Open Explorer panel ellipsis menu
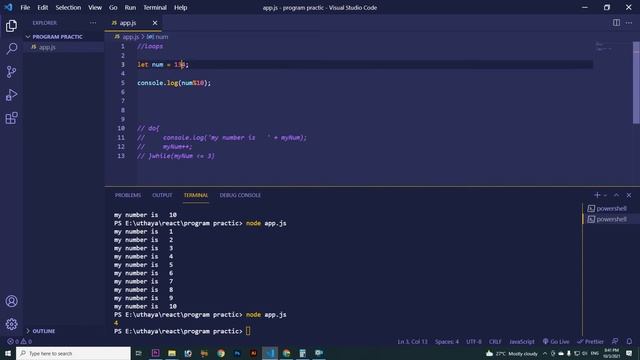The height and width of the screenshot is (360, 640). 93,23
